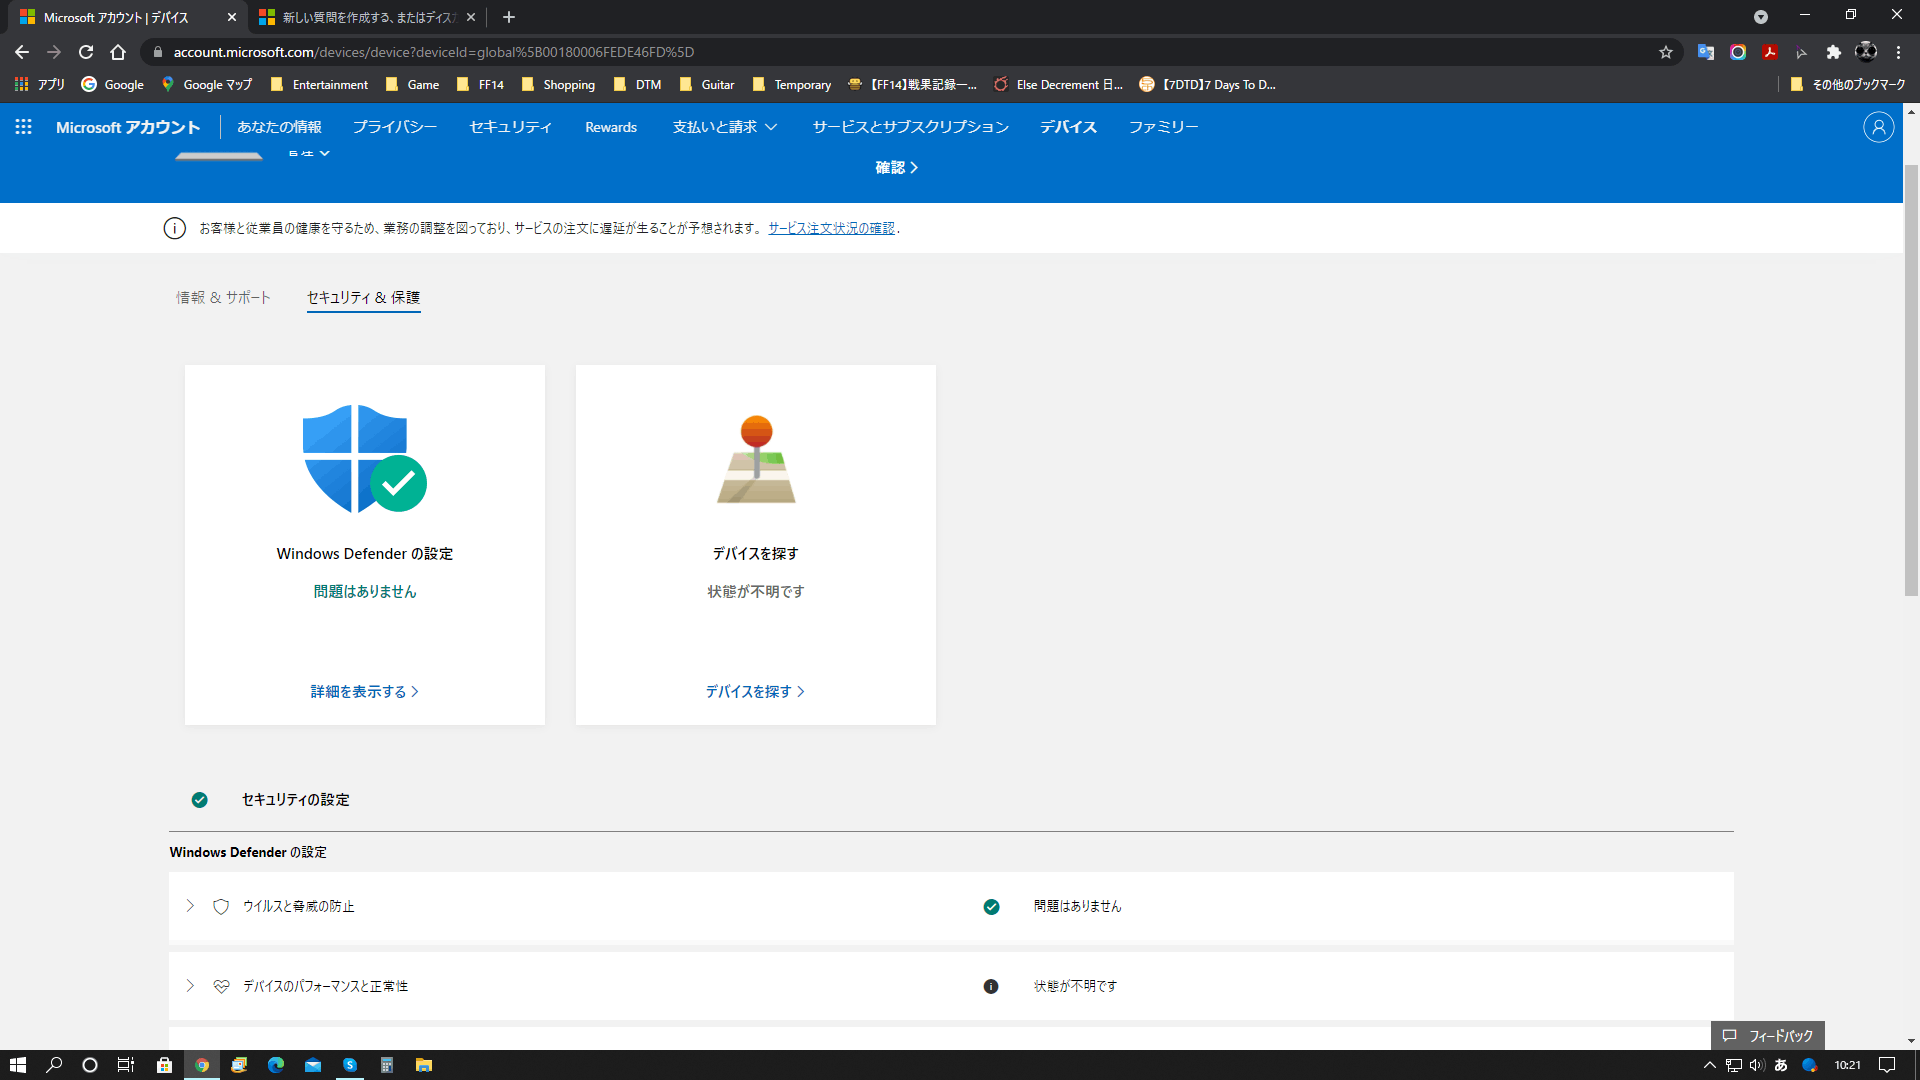Open the Windows Start menu
This screenshot has width=1920, height=1080.
point(18,1065)
